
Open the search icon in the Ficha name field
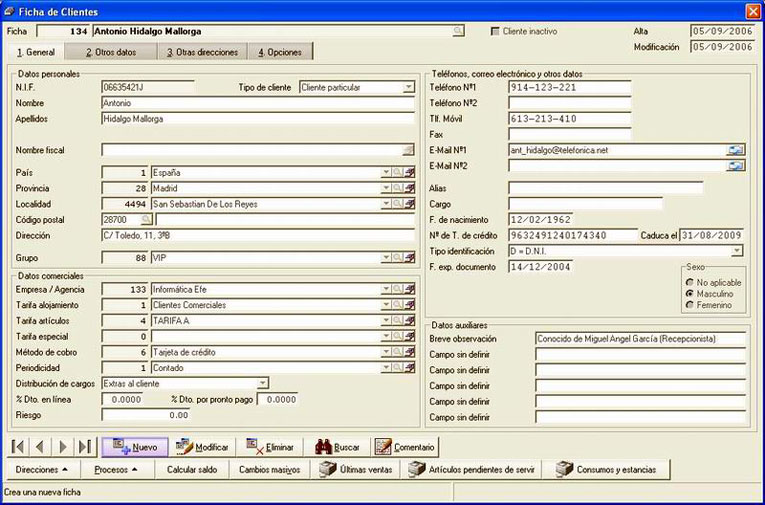457,31
